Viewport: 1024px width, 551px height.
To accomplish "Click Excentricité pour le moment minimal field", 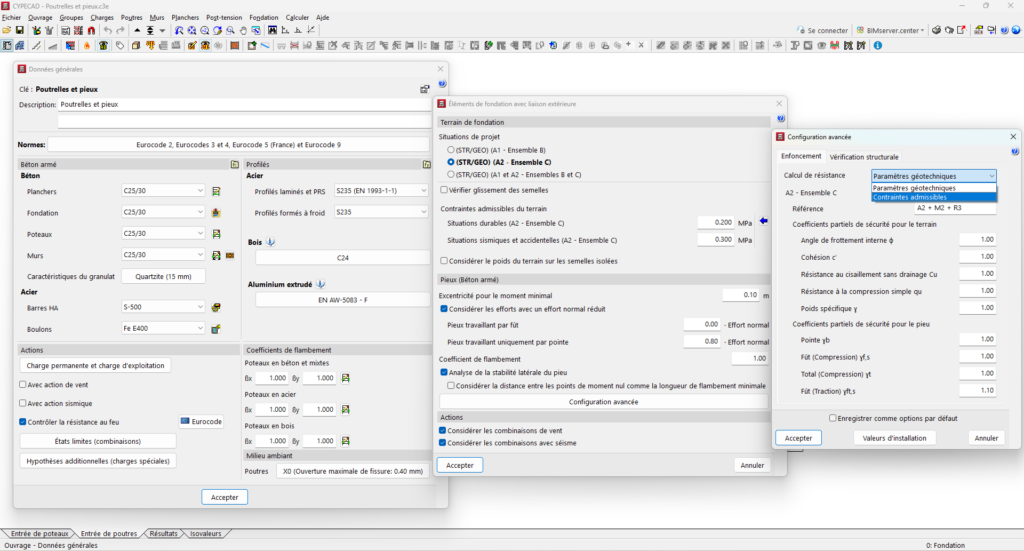I will tap(741, 295).
